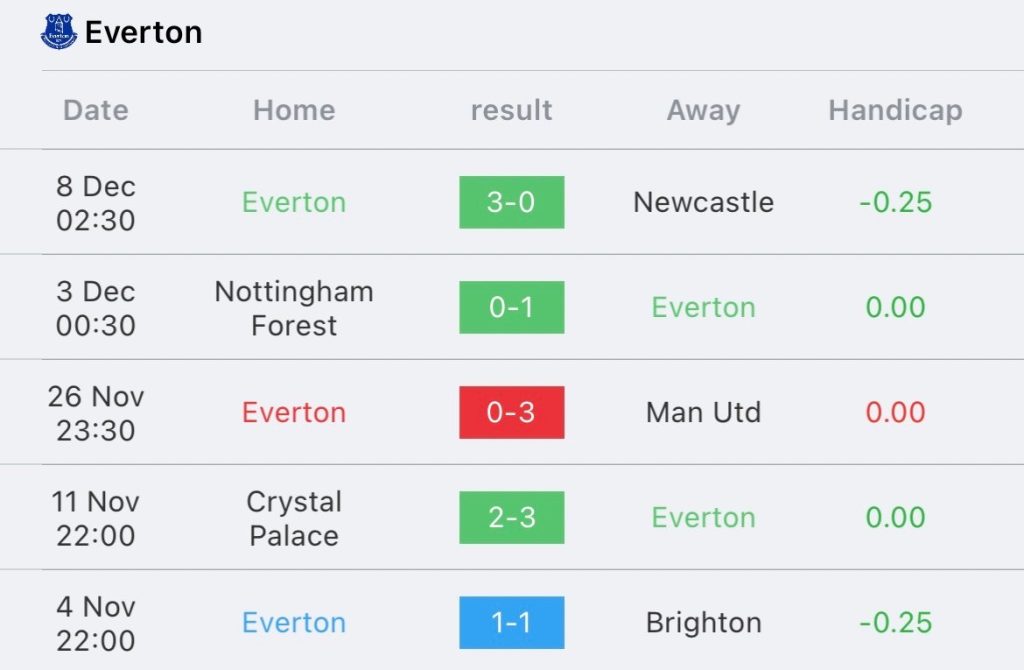Select the 26 Nov 23:30 match date
This screenshot has height=670, width=1024.
tap(96, 413)
